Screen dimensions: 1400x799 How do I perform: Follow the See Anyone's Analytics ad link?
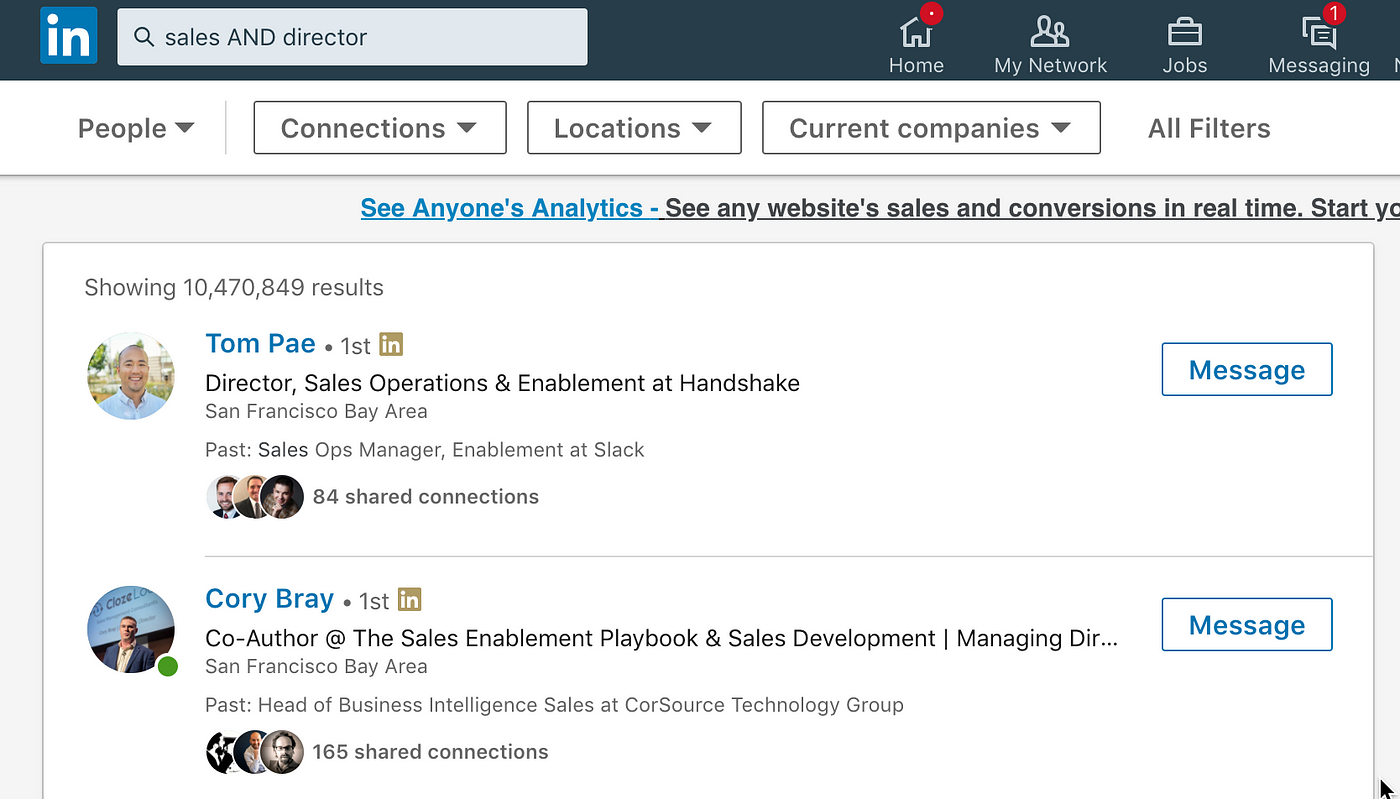(x=509, y=208)
